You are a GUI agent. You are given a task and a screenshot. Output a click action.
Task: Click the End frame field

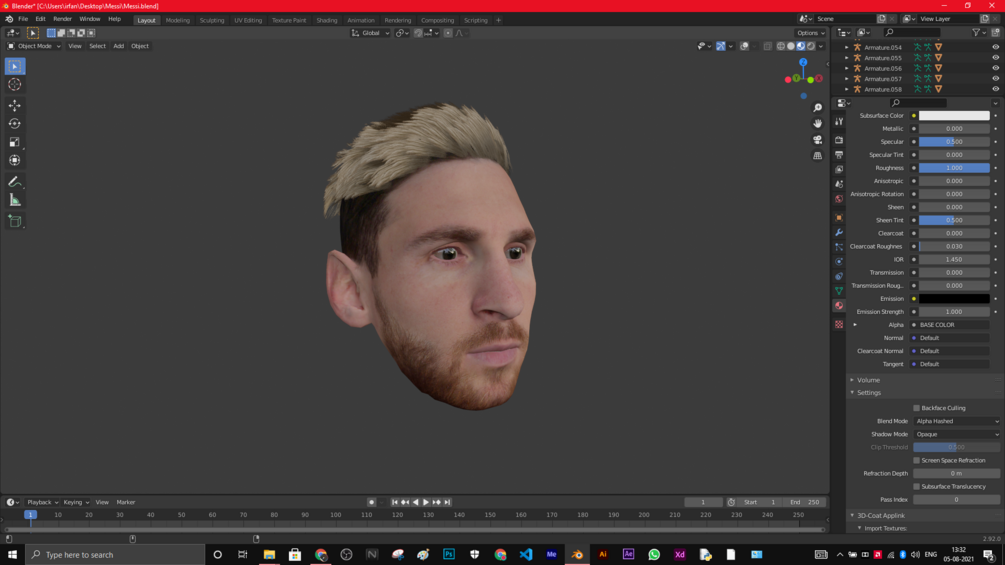tap(806, 502)
